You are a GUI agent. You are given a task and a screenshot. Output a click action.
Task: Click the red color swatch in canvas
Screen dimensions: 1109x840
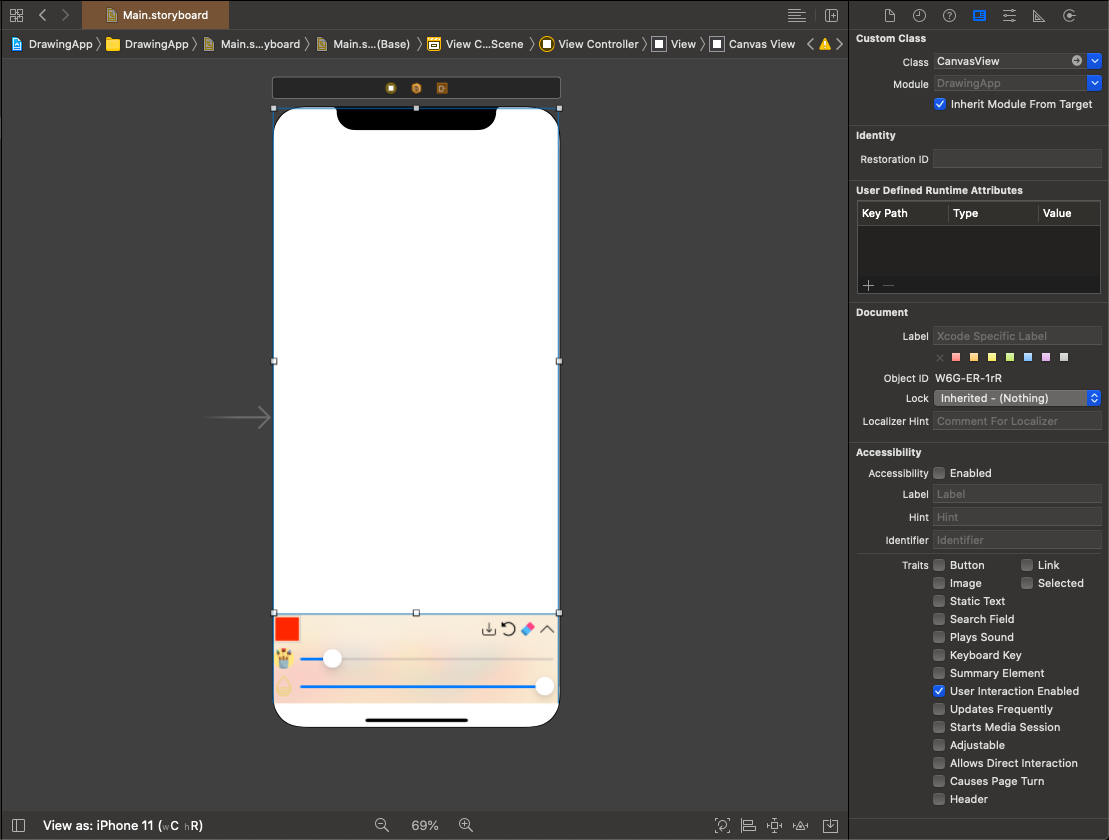click(x=286, y=628)
